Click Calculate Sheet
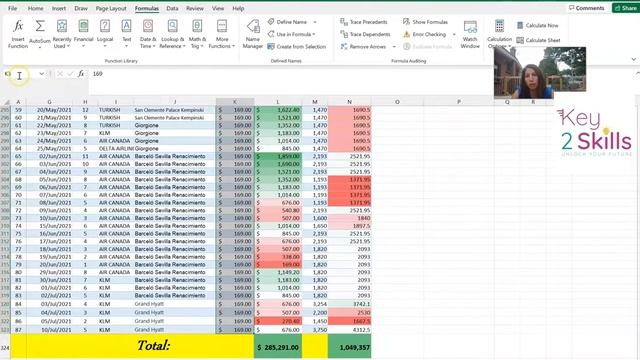 (x=538, y=40)
